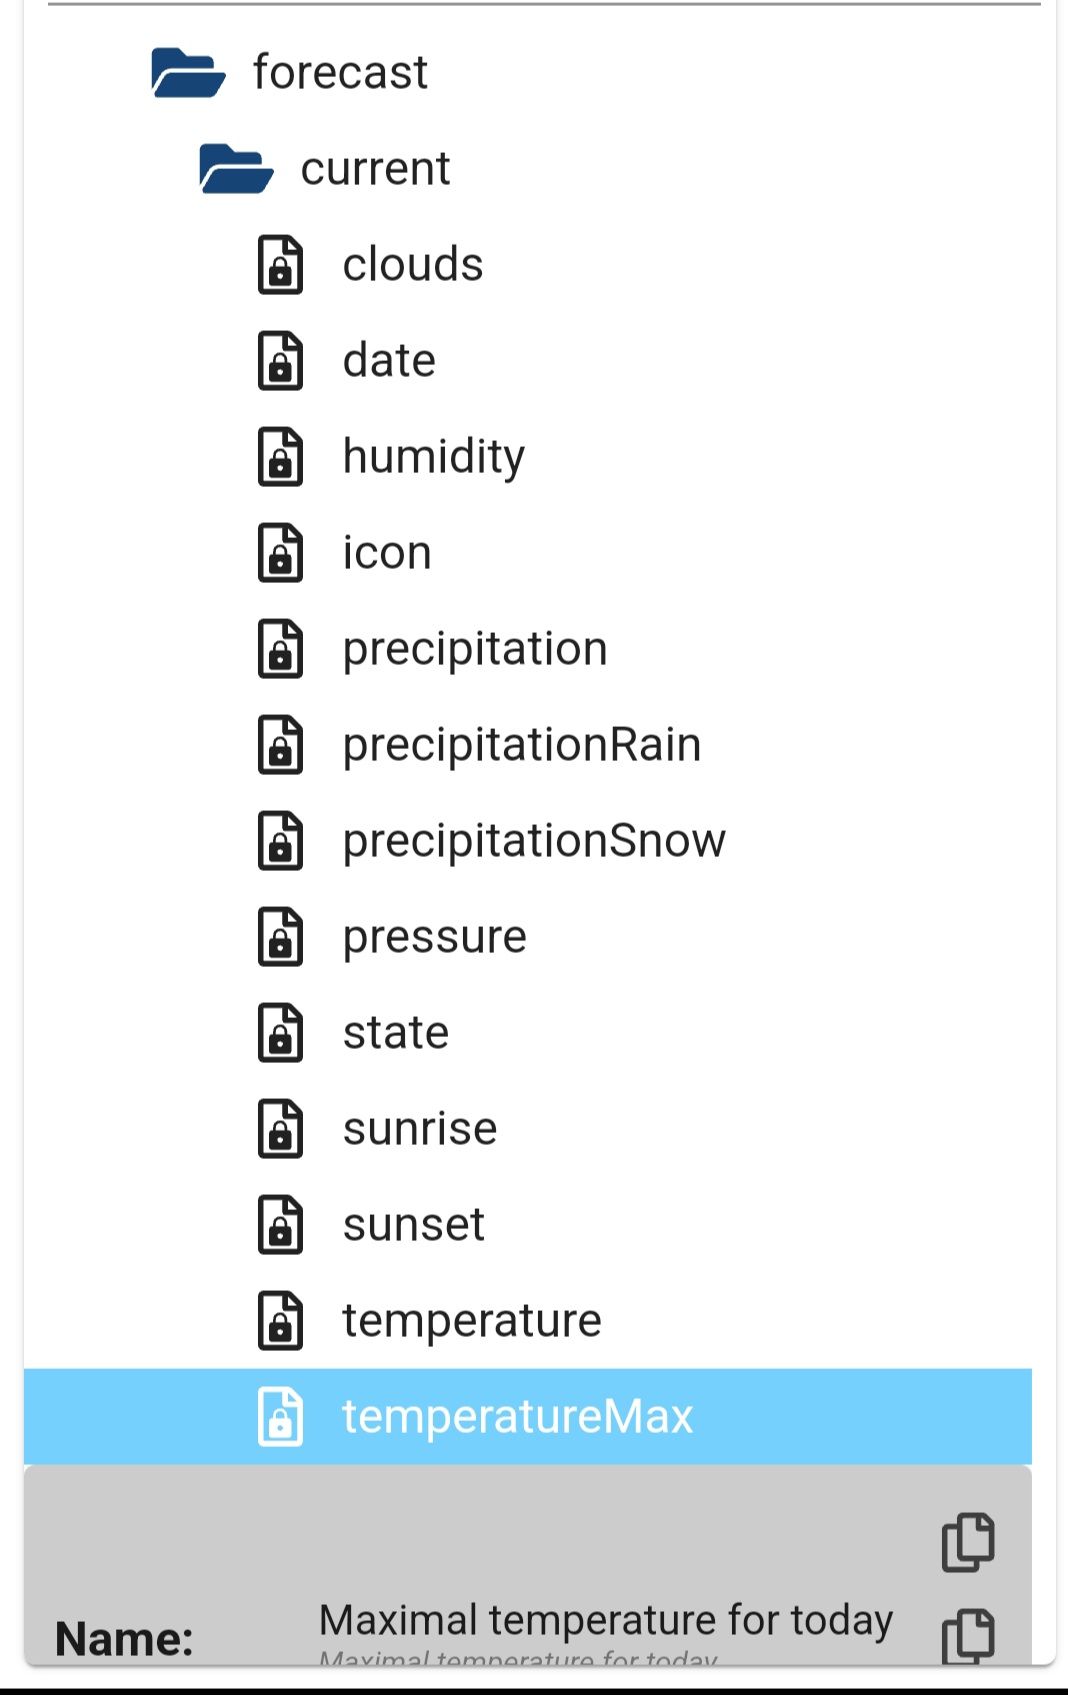1068x1695 pixels.
Task: Click the temperatureMax file icon
Action: coord(281,1417)
